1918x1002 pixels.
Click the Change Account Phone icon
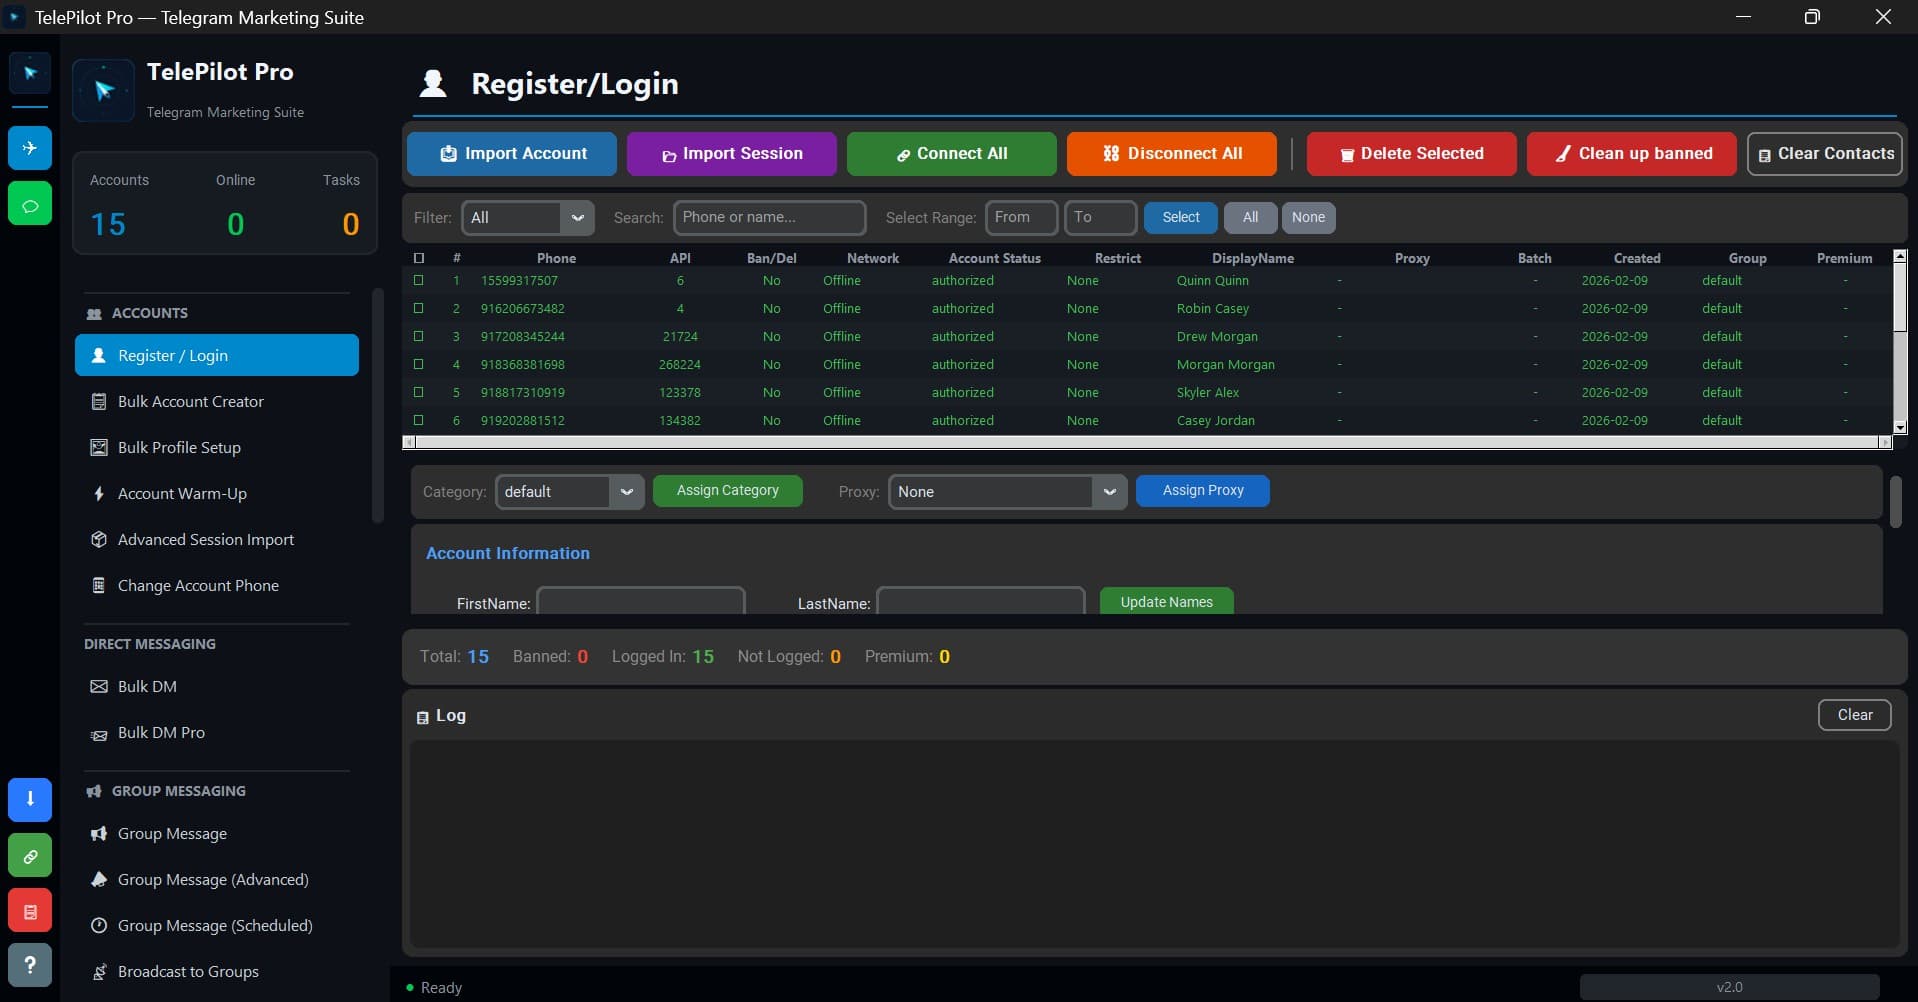coord(99,586)
